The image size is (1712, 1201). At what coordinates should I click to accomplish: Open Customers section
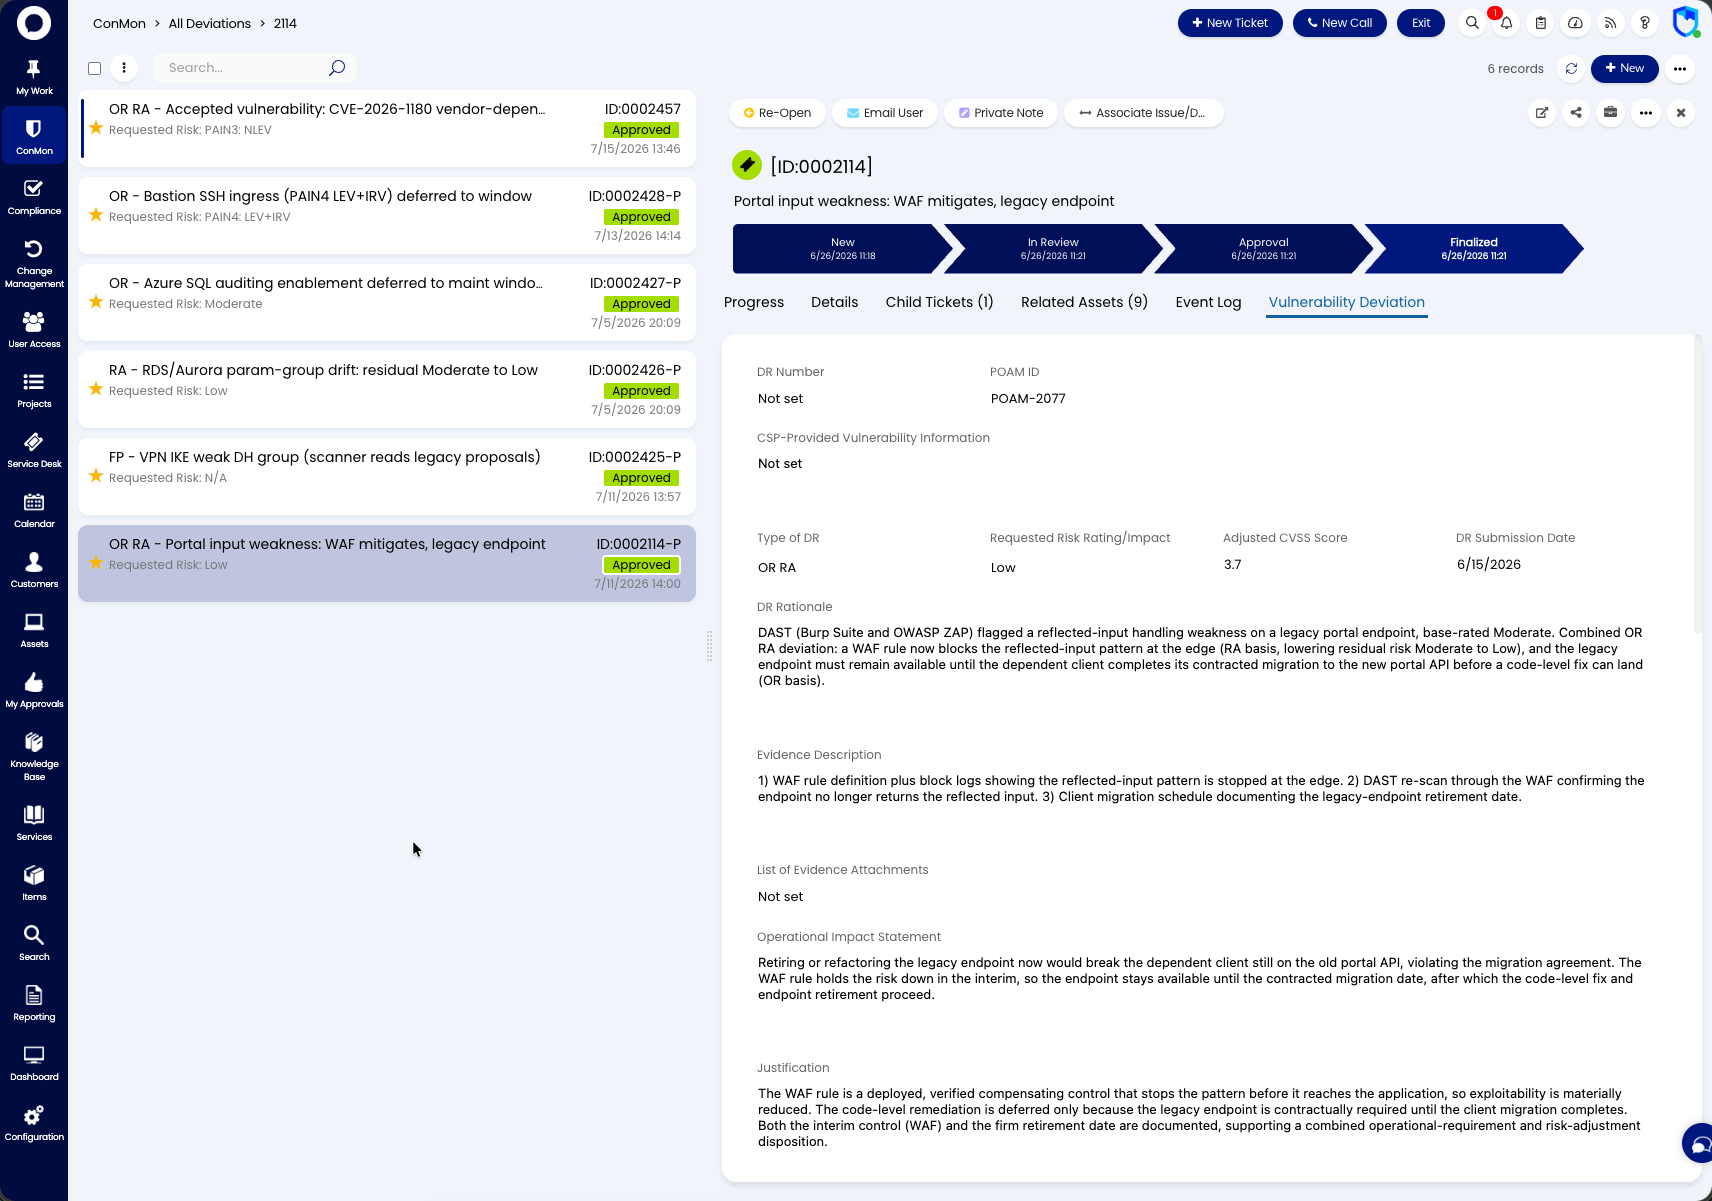[34, 570]
